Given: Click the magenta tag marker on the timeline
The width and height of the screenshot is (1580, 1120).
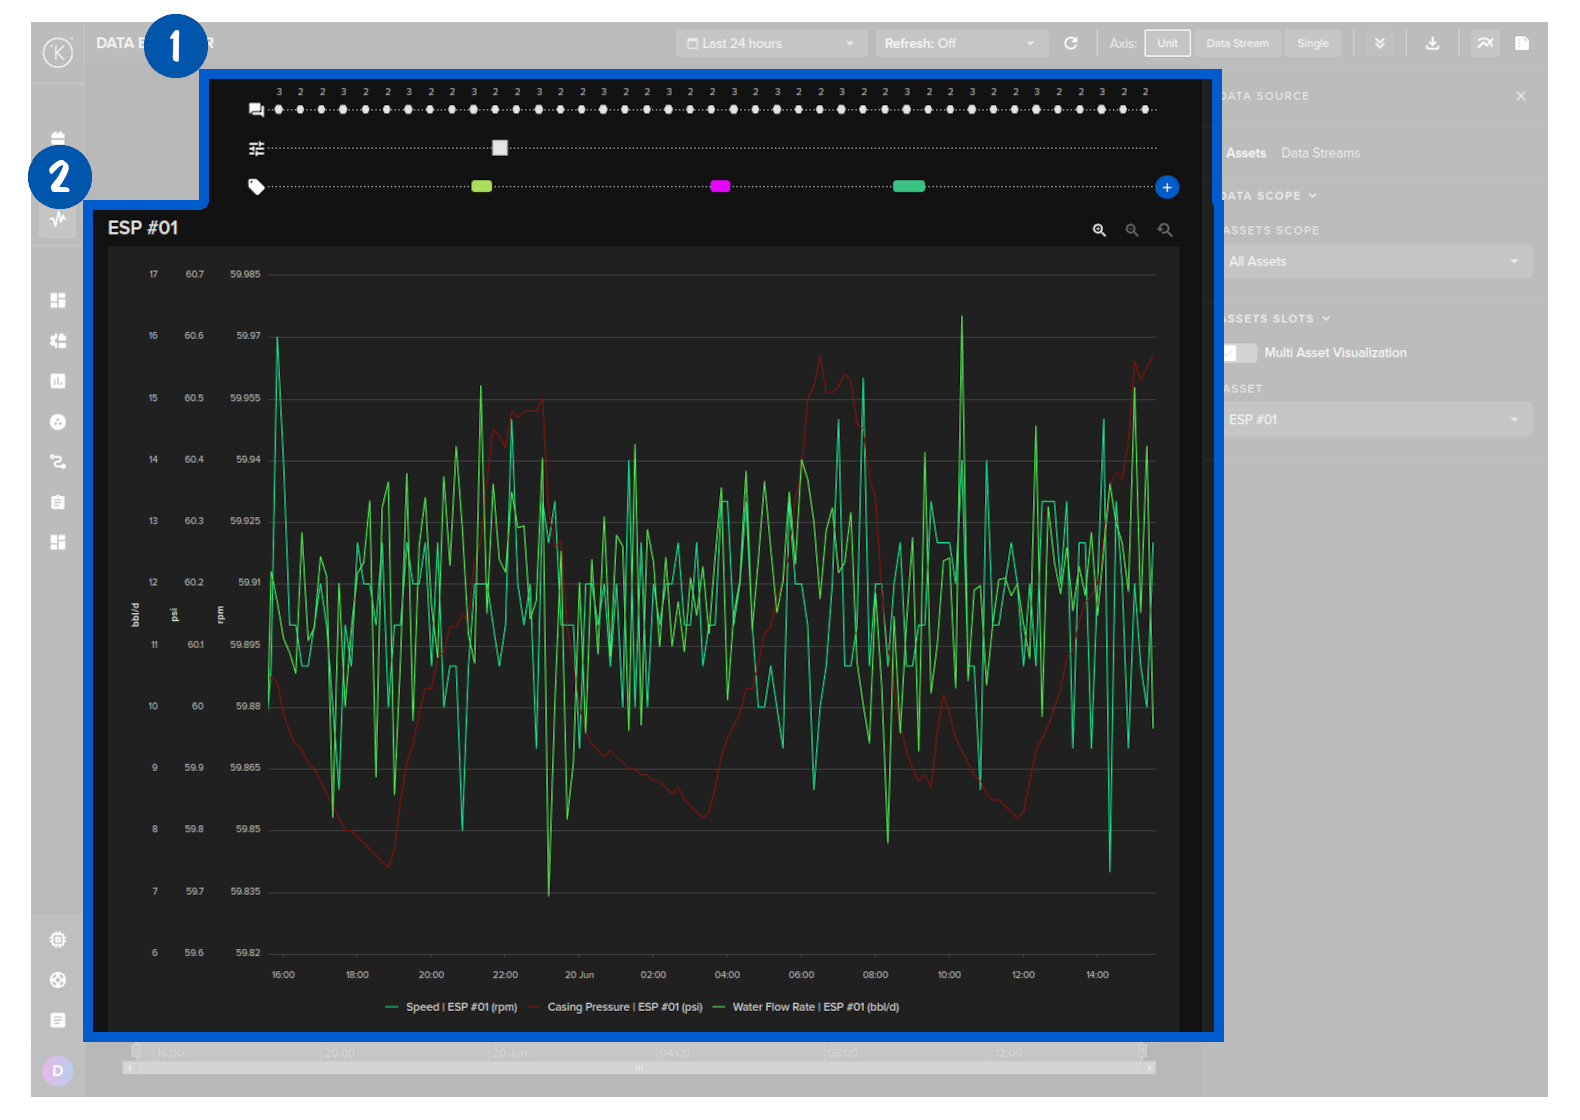Looking at the screenshot, I should [720, 186].
